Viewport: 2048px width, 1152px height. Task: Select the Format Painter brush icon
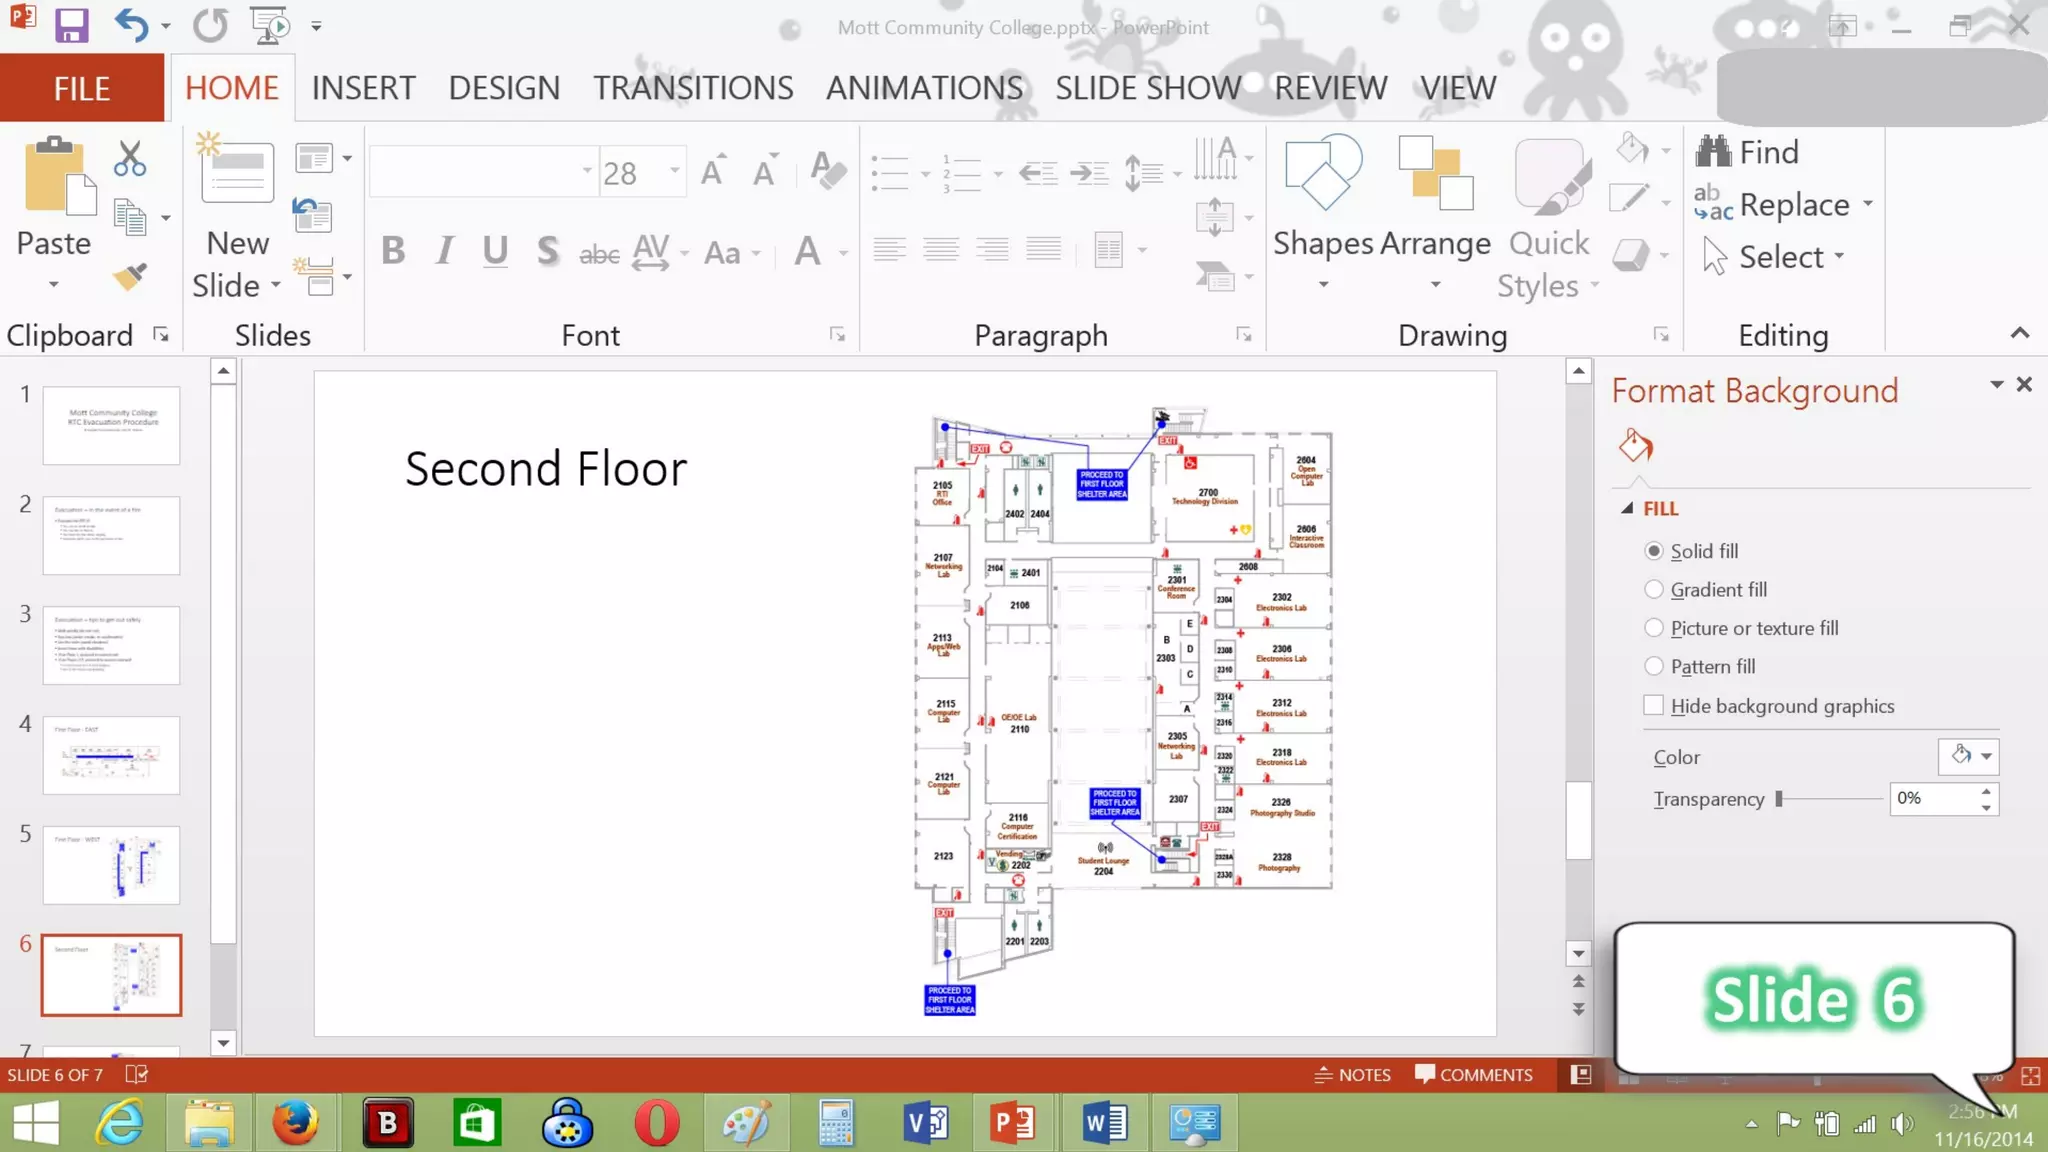(x=130, y=277)
